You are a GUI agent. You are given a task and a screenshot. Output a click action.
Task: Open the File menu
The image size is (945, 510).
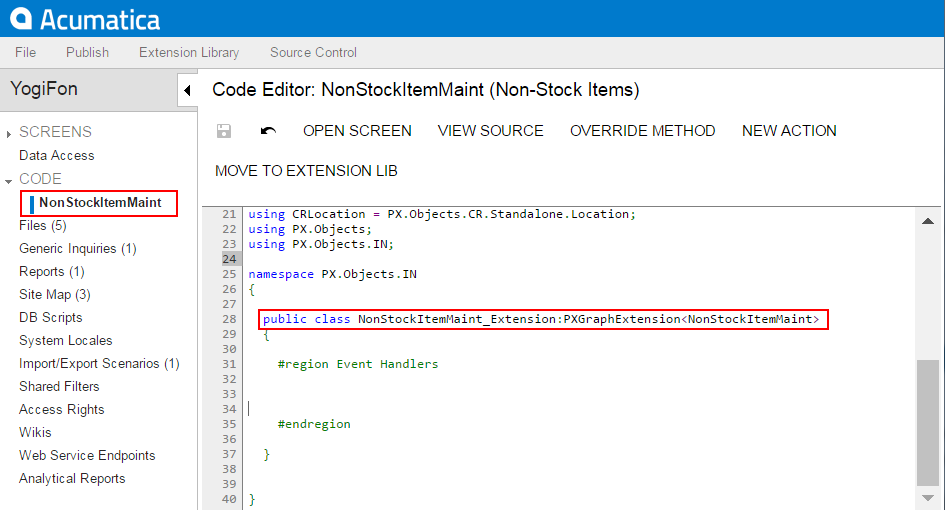tap(25, 52)
